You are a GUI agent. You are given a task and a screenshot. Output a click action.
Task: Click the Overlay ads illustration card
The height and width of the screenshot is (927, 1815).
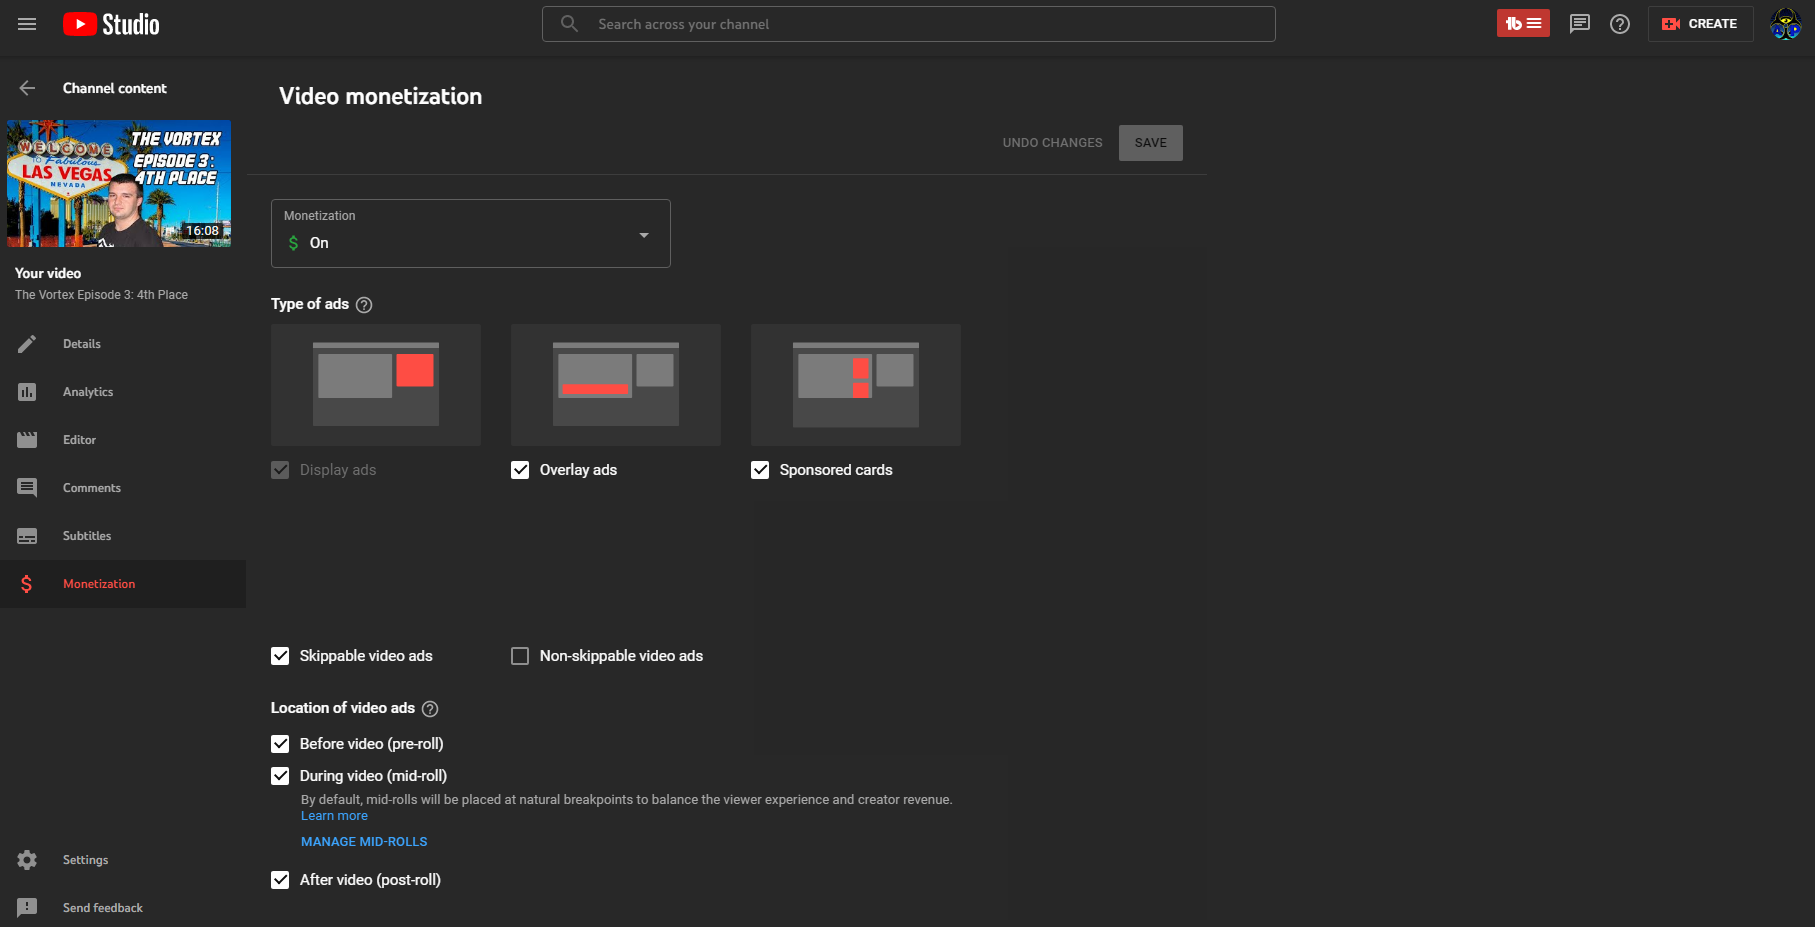pyautogui.click(x=616, y=385)
